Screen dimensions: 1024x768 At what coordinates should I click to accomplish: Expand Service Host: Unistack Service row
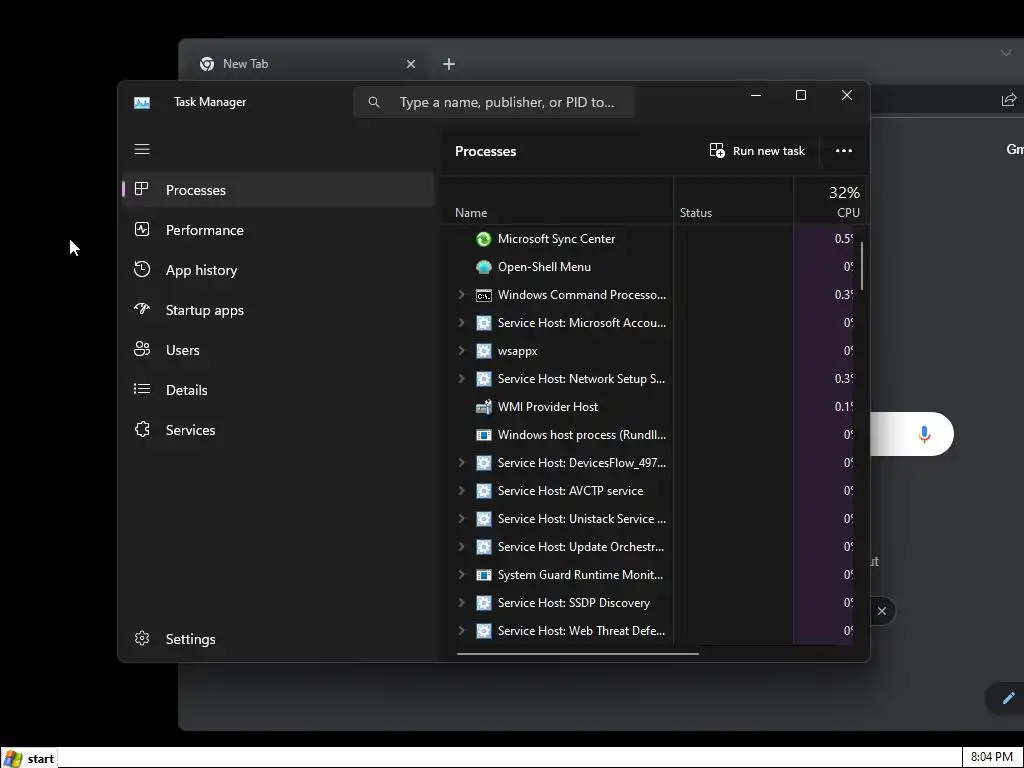(461, 519)
